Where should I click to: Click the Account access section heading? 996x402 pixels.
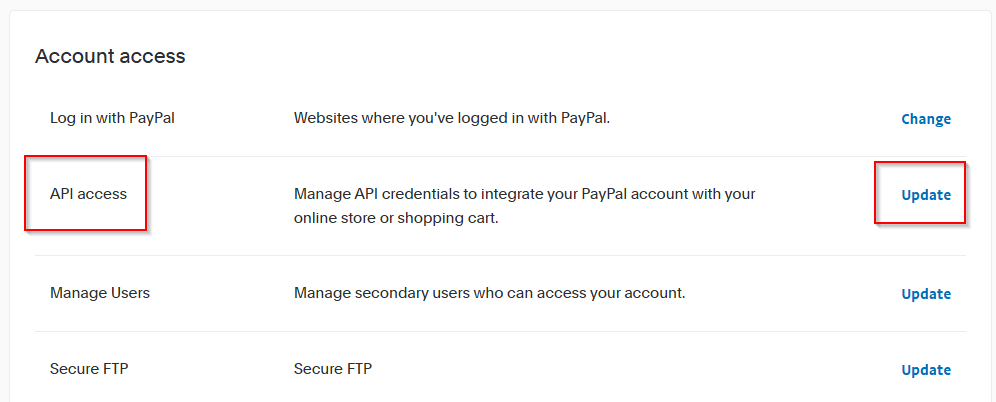[110, 57]
